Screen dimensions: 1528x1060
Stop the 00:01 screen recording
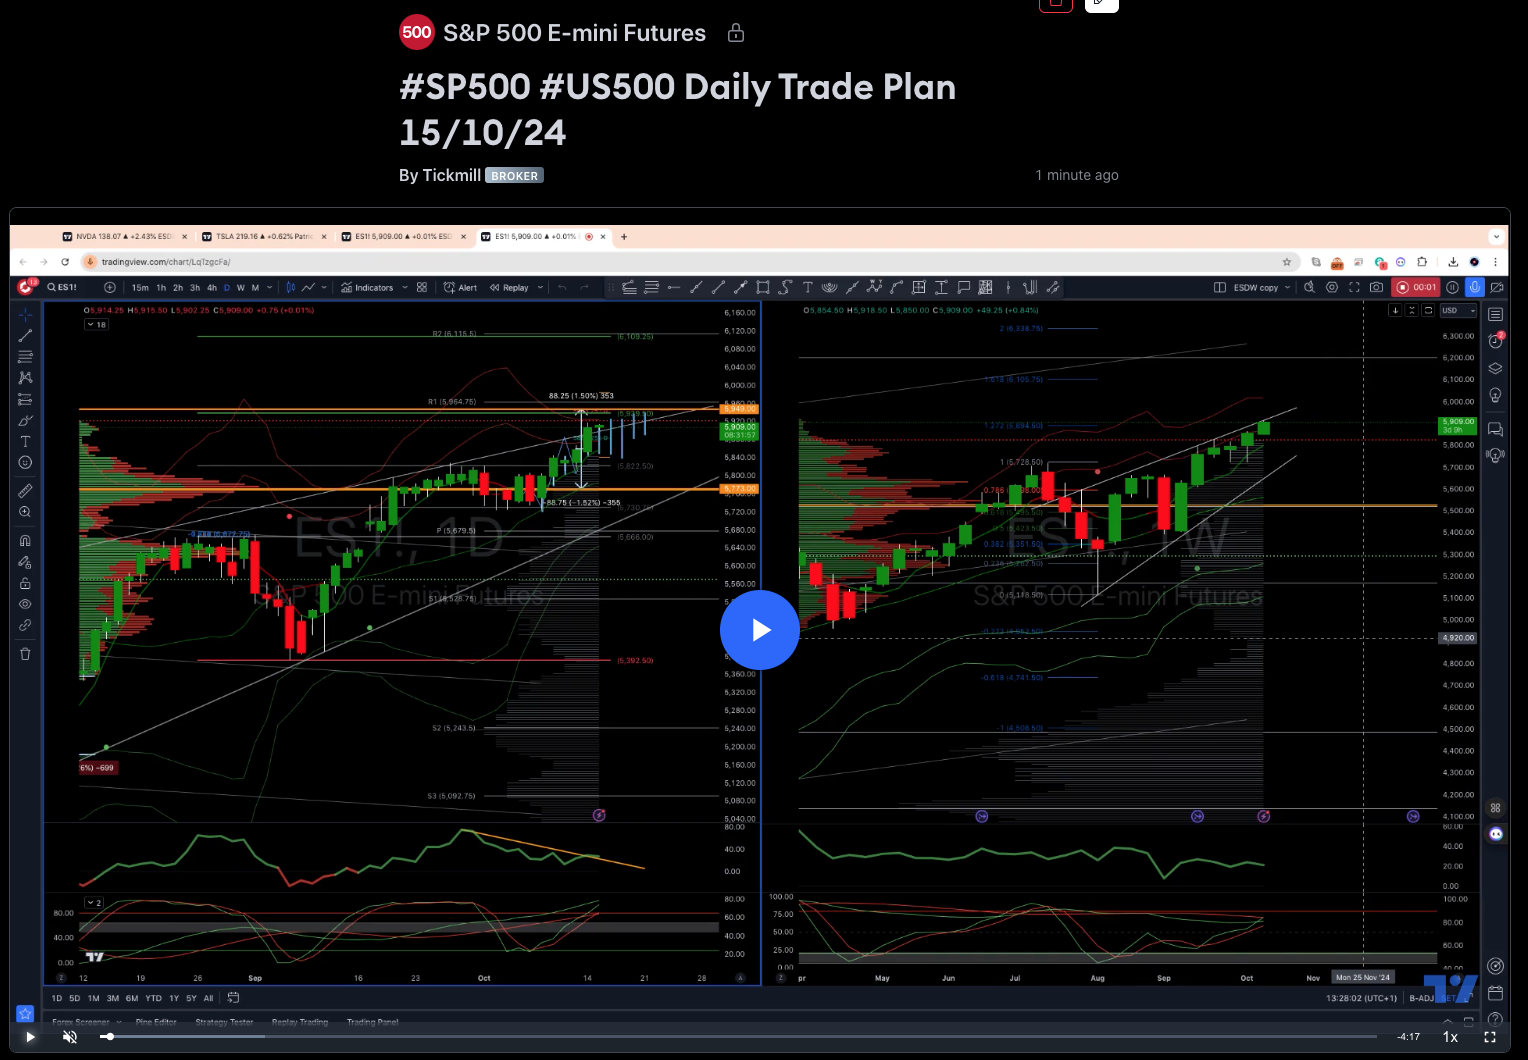click(x=1416, y=287)
